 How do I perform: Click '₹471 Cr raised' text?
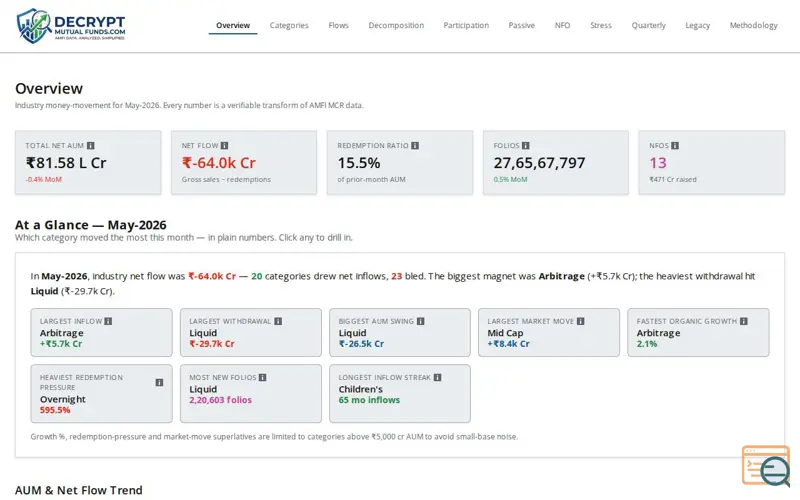tap(672, 180)
